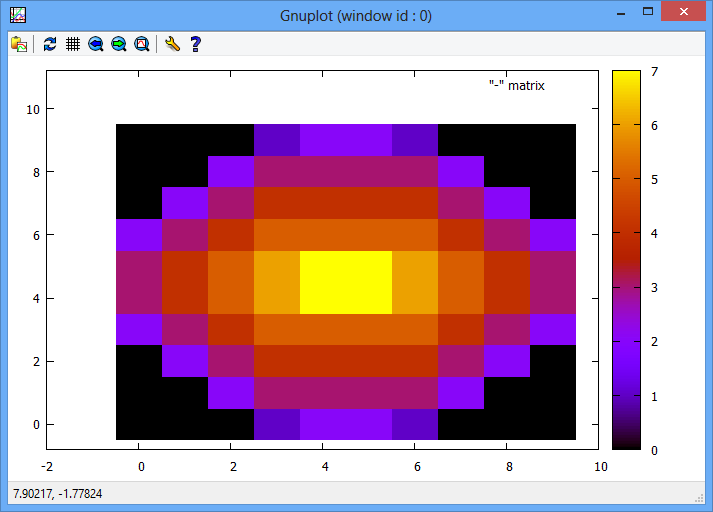Click the black top-left corner heatmap cell
Viewport: 713px width, 512px height.
139,140
